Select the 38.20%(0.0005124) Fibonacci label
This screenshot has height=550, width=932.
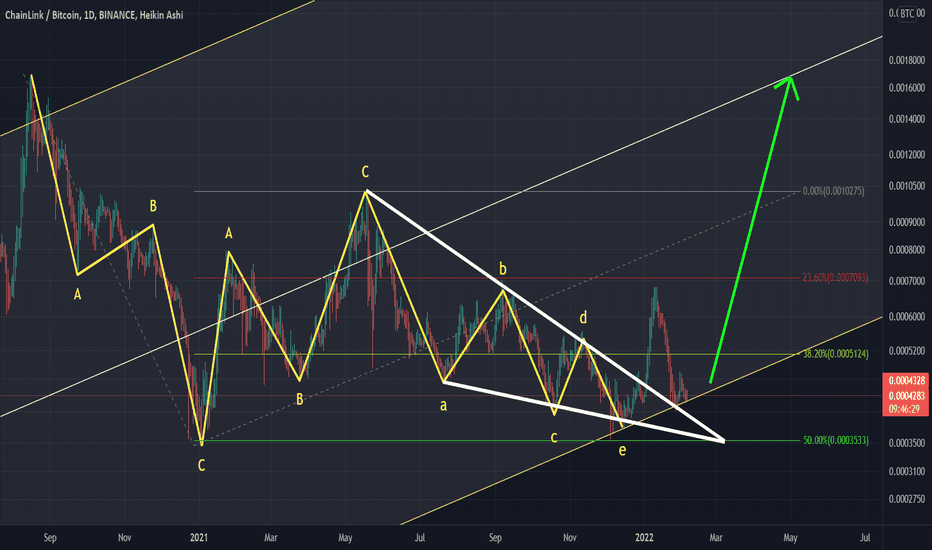coord(836,354)
